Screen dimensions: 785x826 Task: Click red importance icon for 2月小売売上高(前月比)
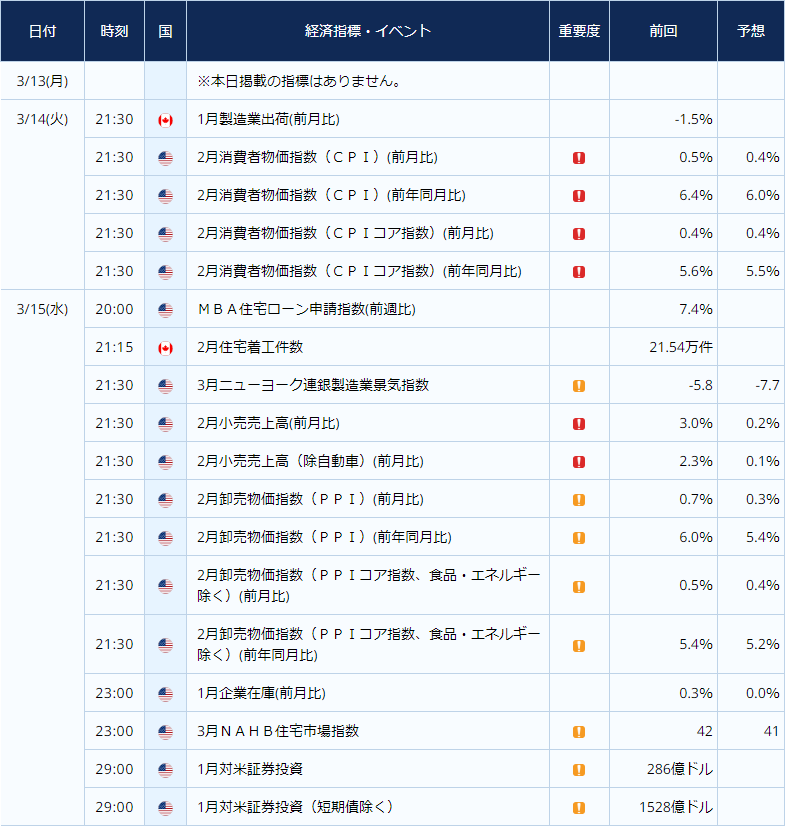coord(579,424)
